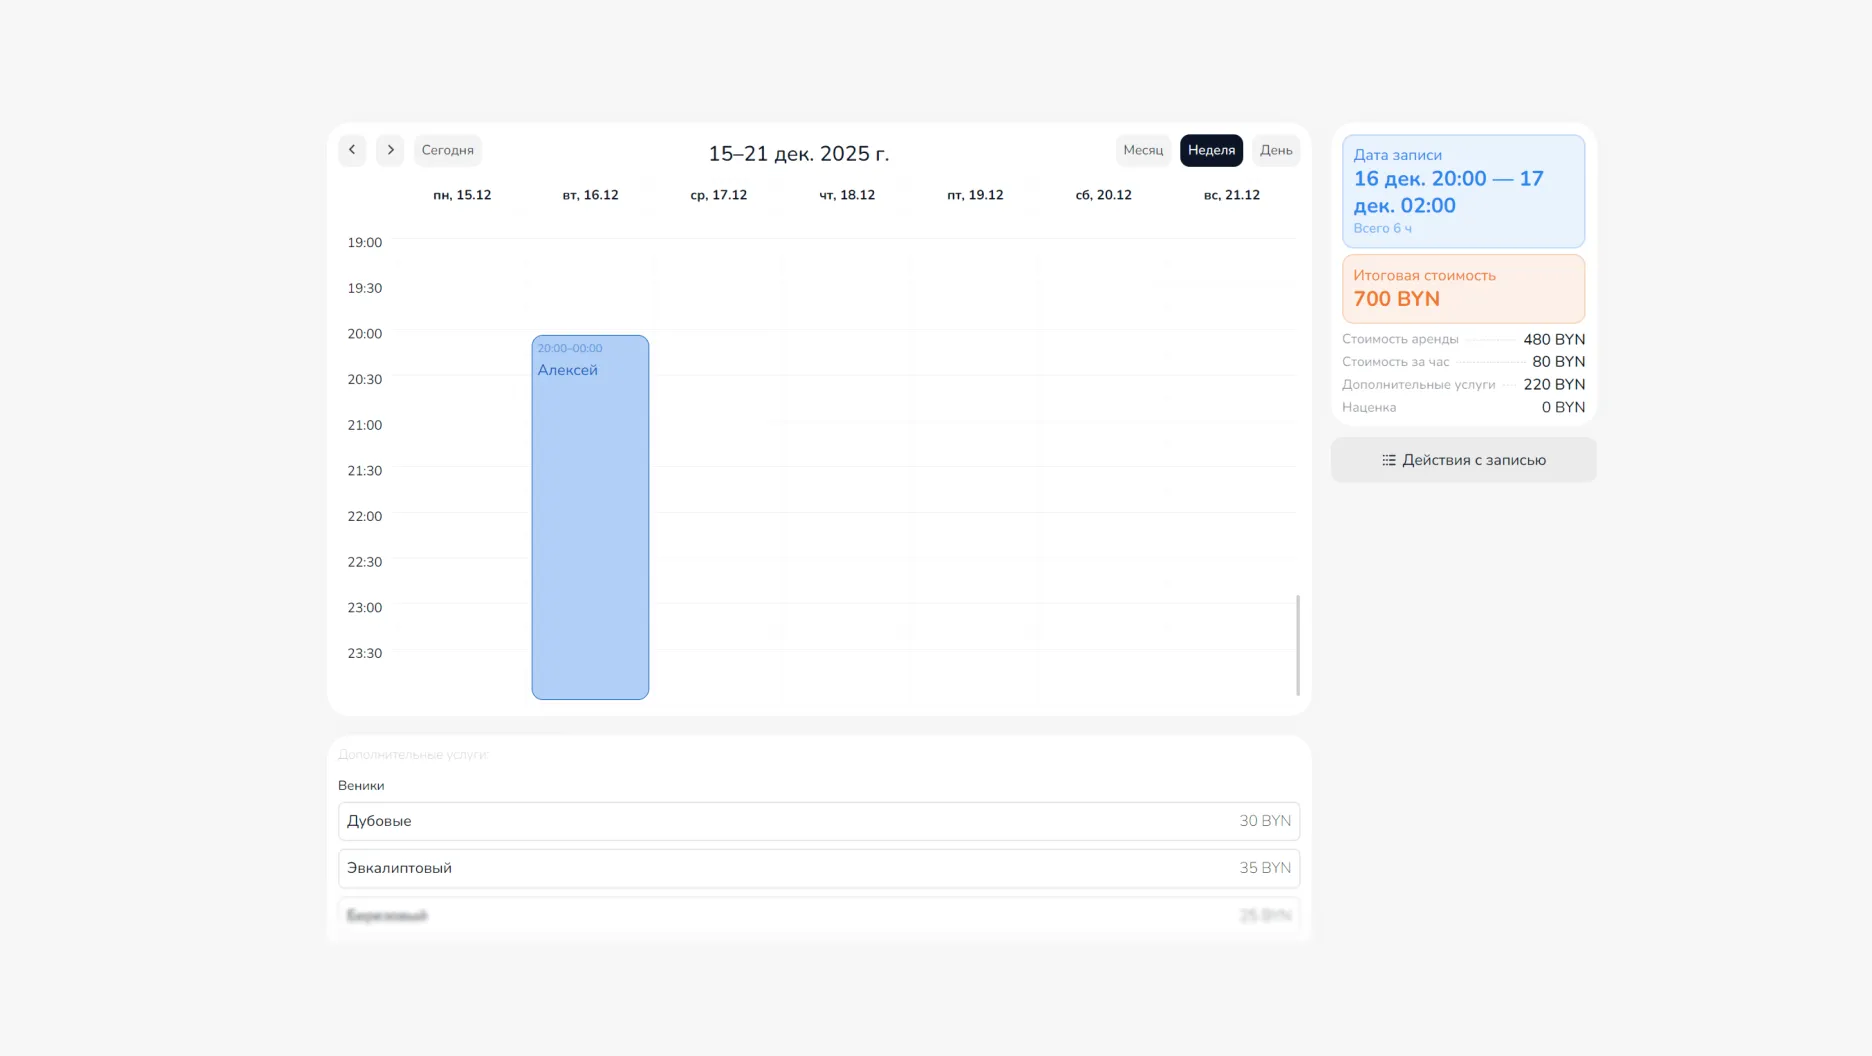The image size is (1872, 1056).
Task: Go to previous week with left chevron
Action: 352,150
